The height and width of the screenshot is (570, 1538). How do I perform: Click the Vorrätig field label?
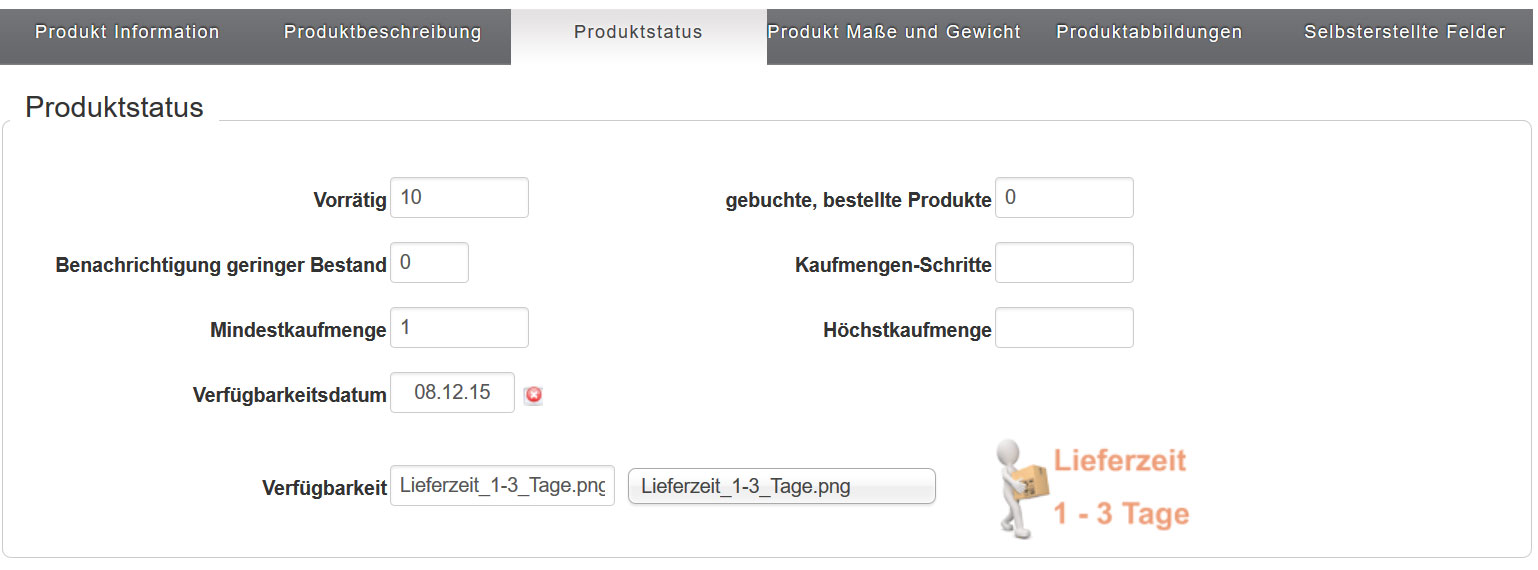[x=349, y=200]
